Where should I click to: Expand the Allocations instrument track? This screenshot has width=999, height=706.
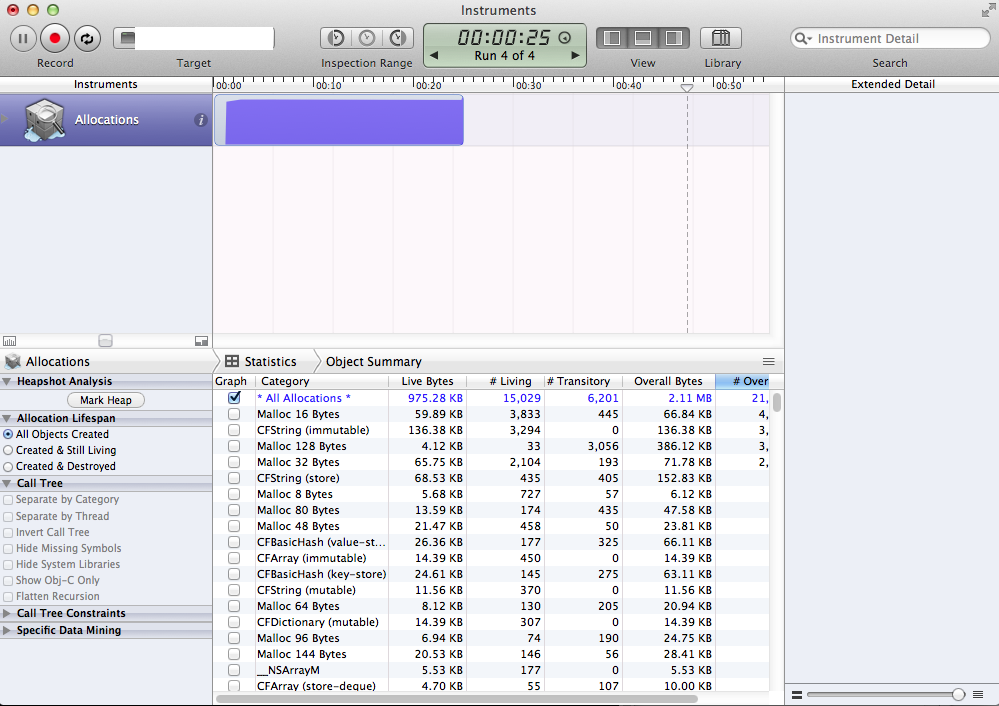(x=4, y=119)
